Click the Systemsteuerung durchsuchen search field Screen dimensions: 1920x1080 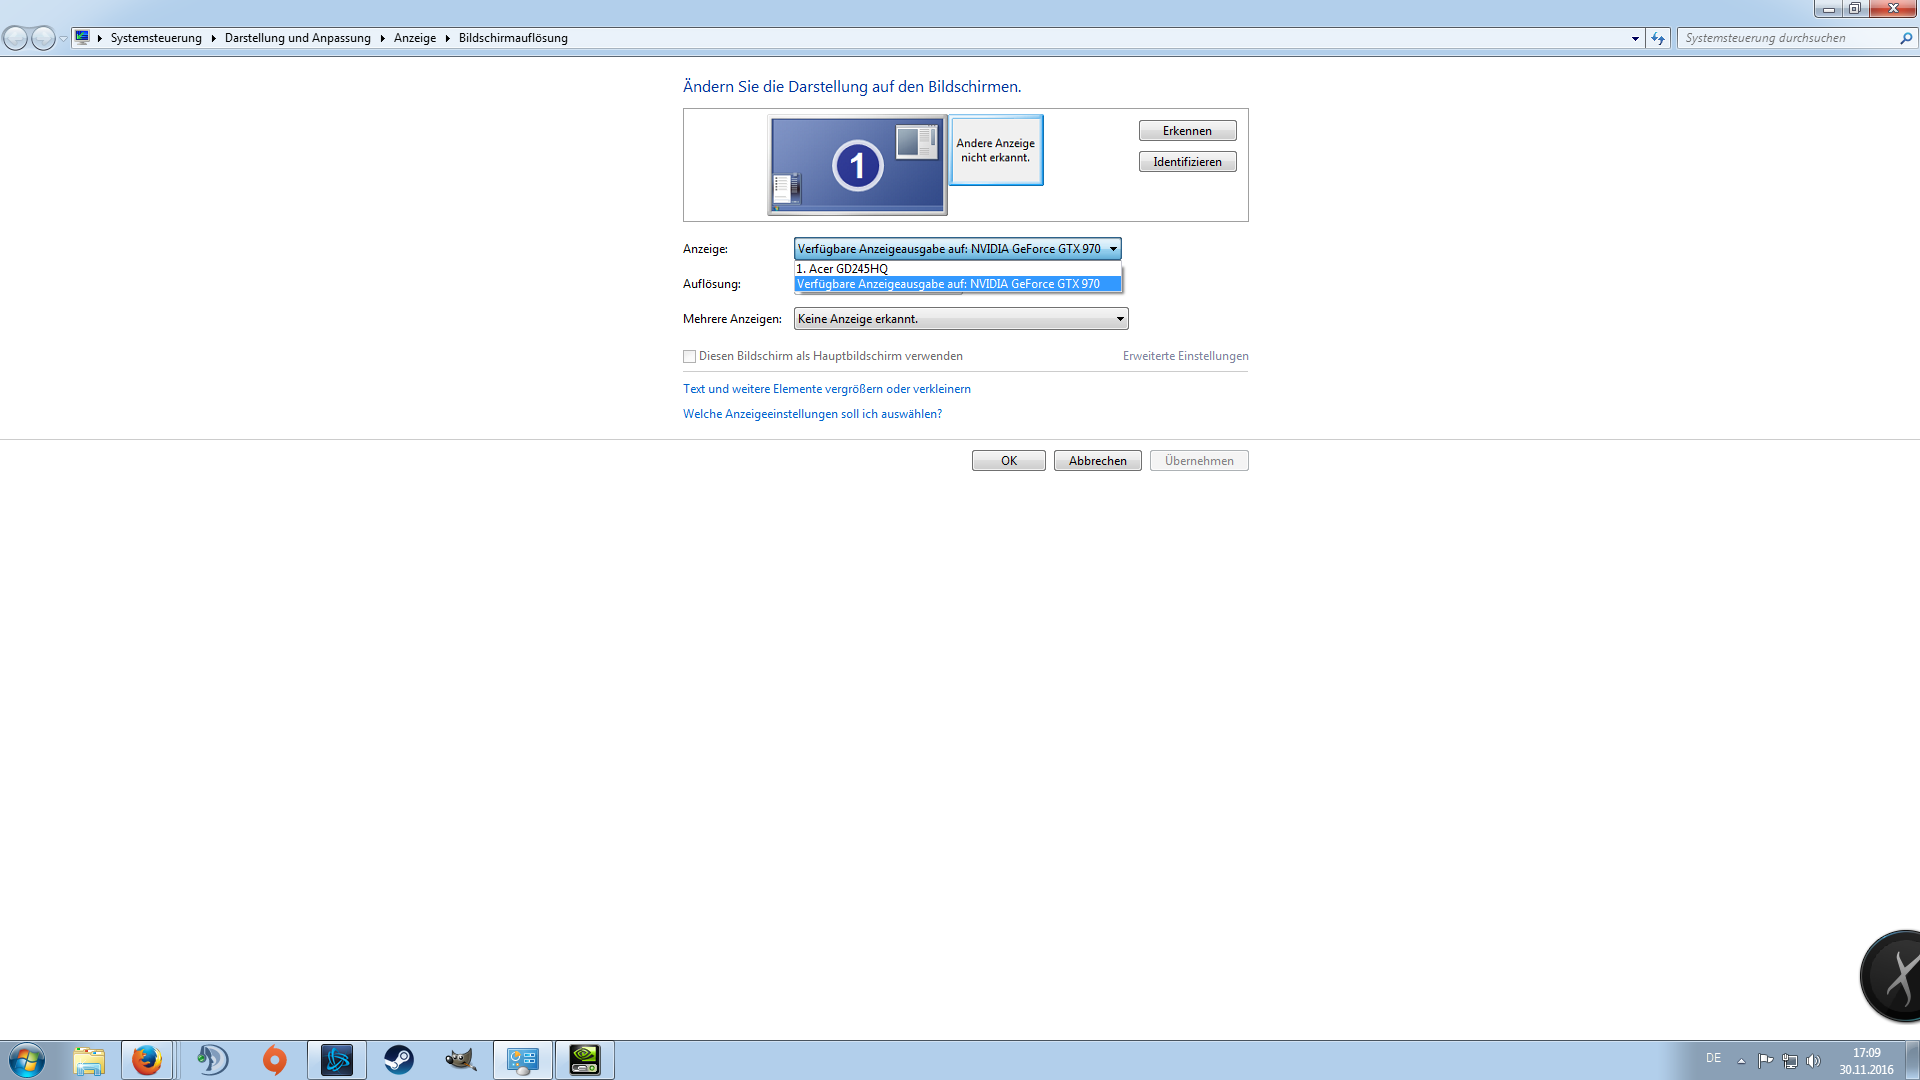pos(1788,38)
